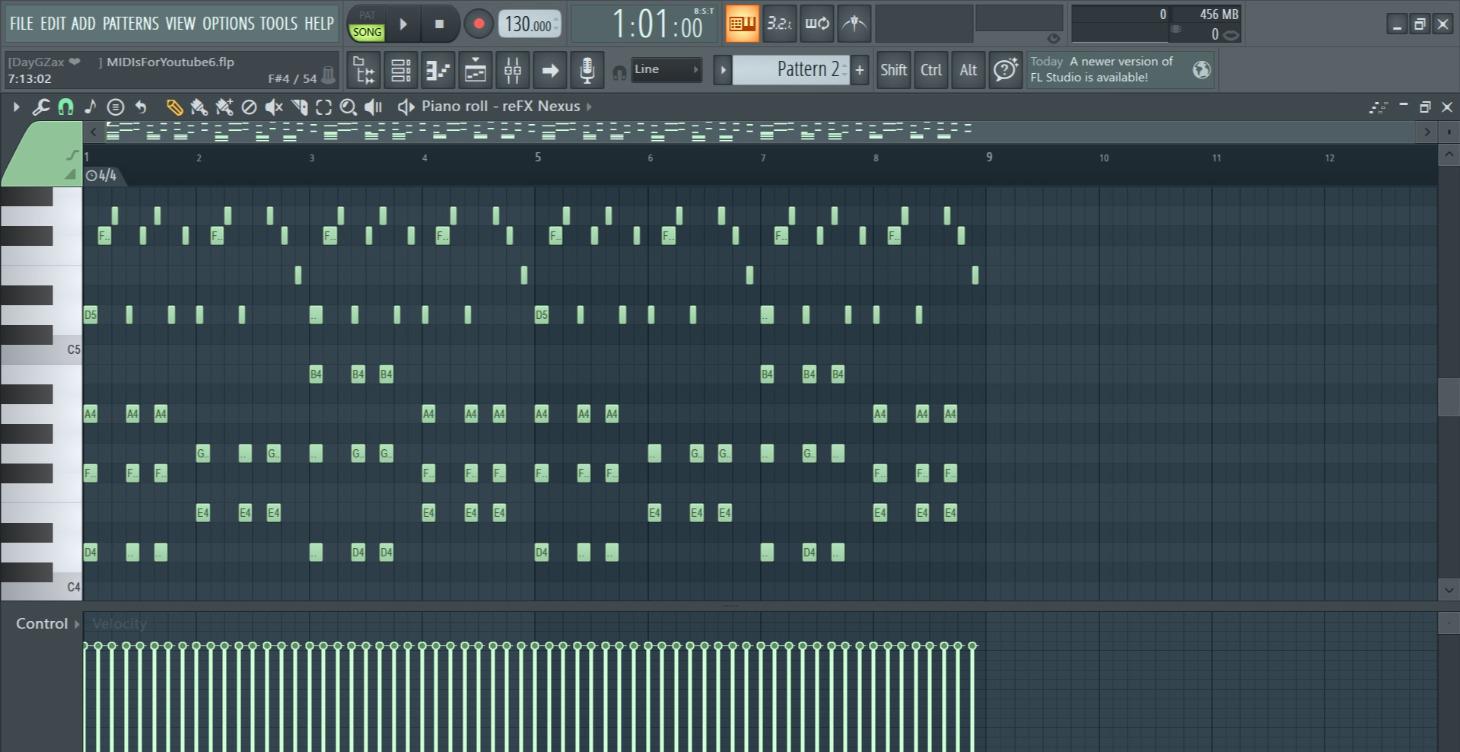Click the C5 piano key
The image size is (1460, 752).
[x=41, y=349]
